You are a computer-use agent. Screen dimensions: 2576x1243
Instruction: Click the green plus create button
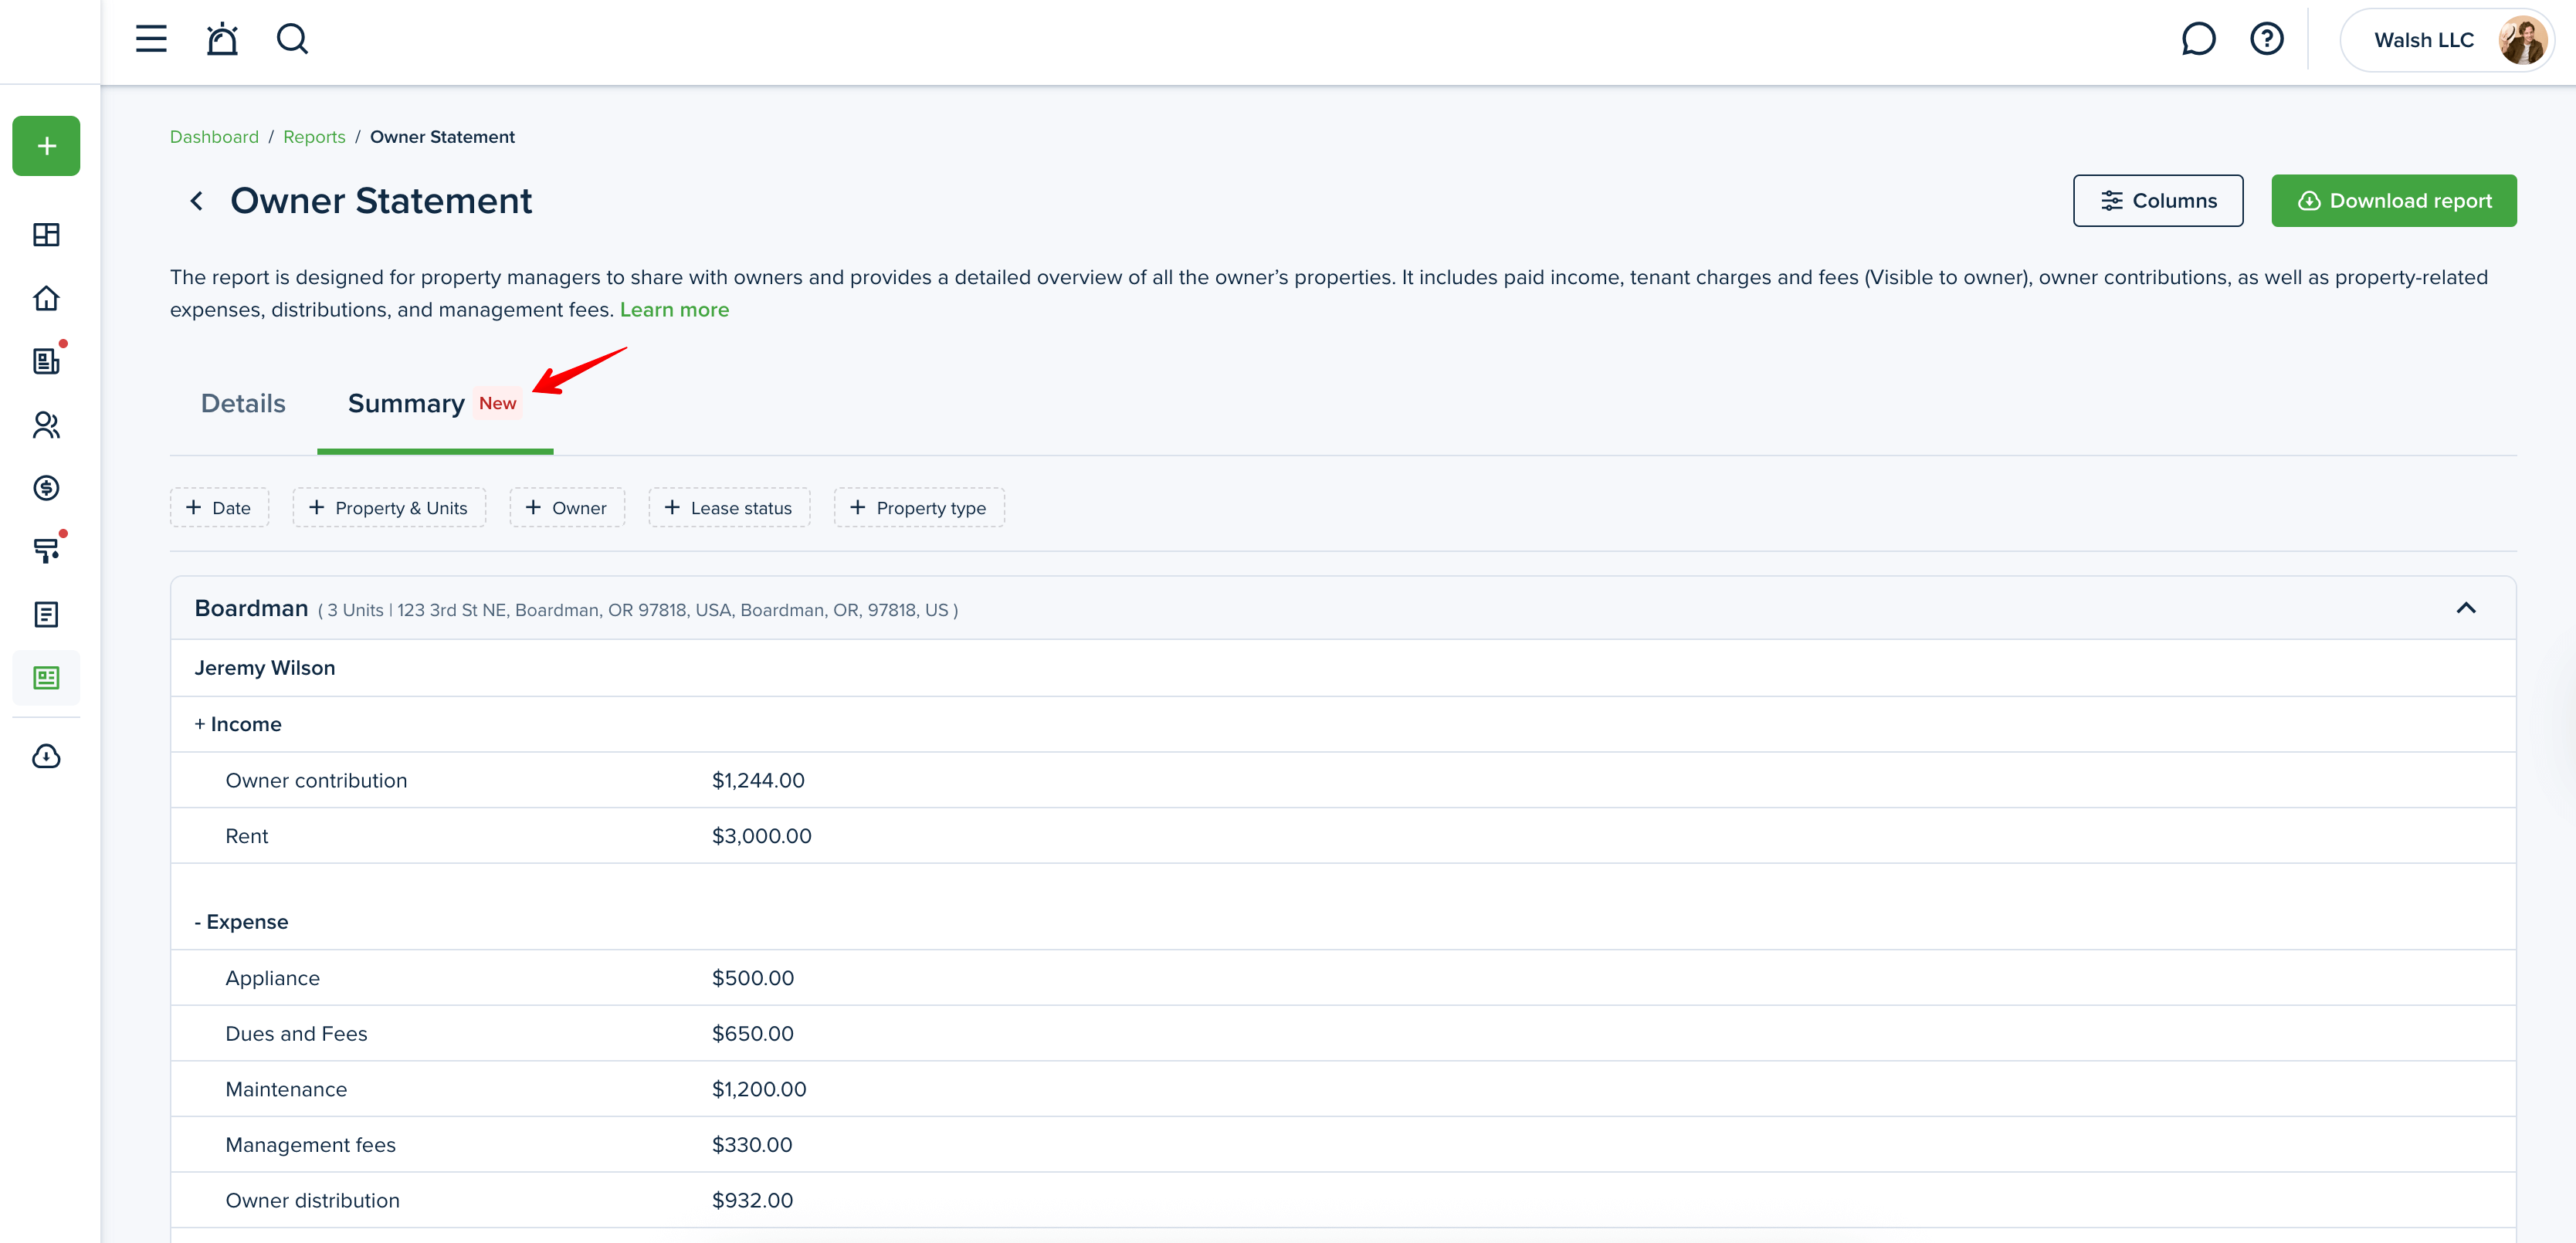click(46, 146)
